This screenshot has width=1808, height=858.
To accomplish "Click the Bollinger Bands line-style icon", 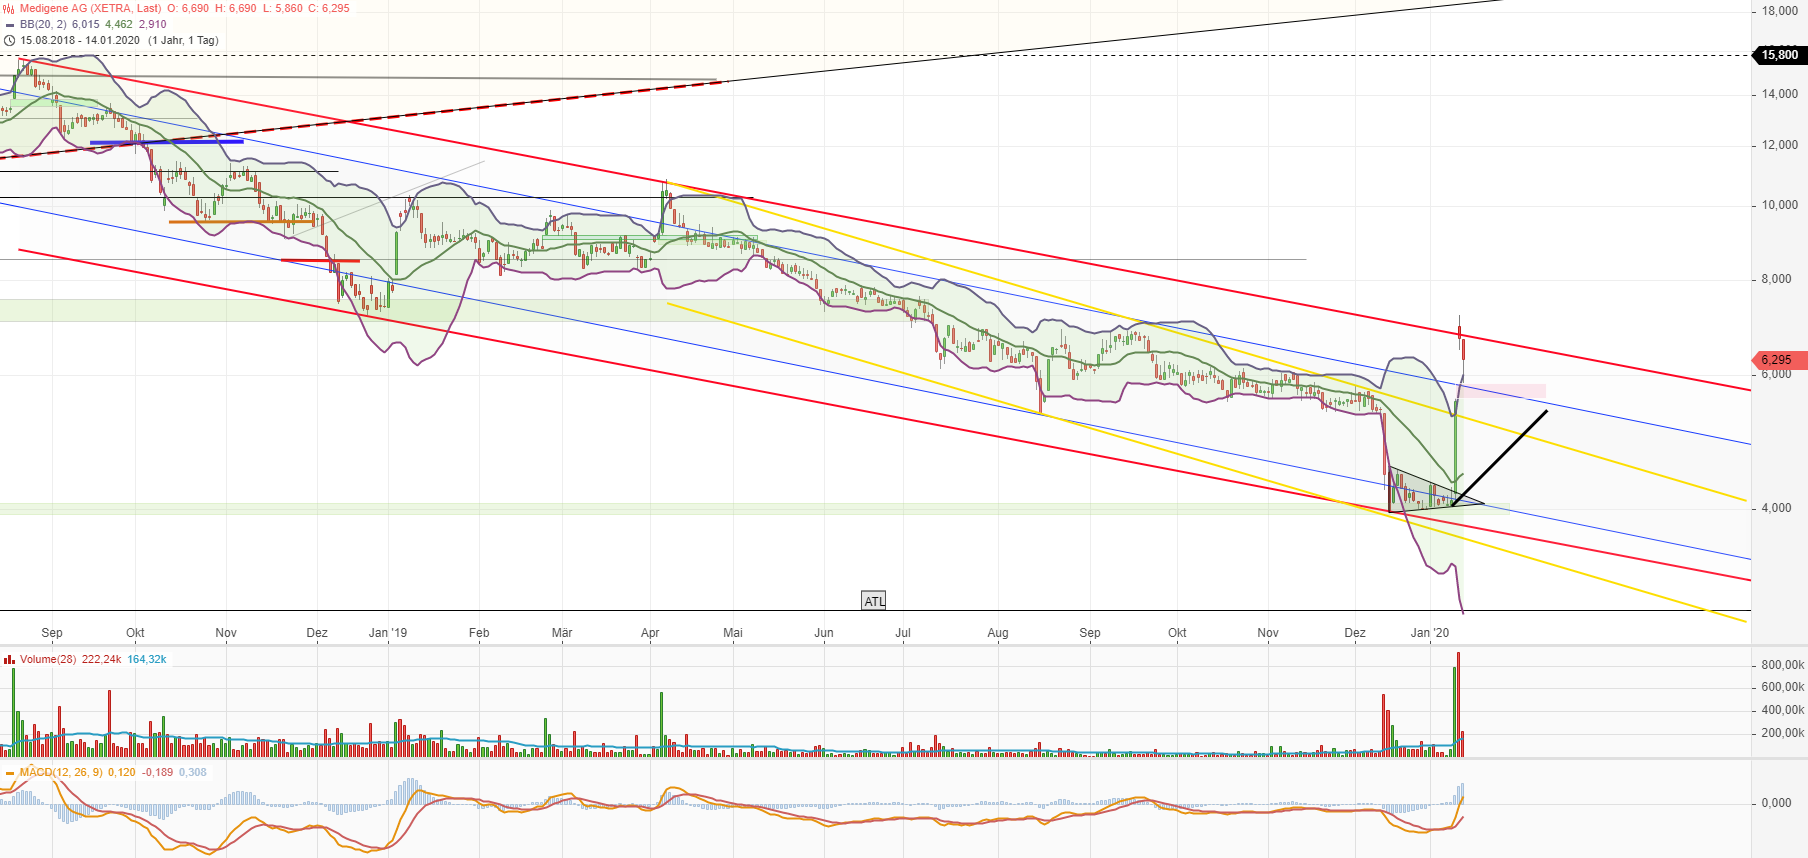I will tap(9, 24).
